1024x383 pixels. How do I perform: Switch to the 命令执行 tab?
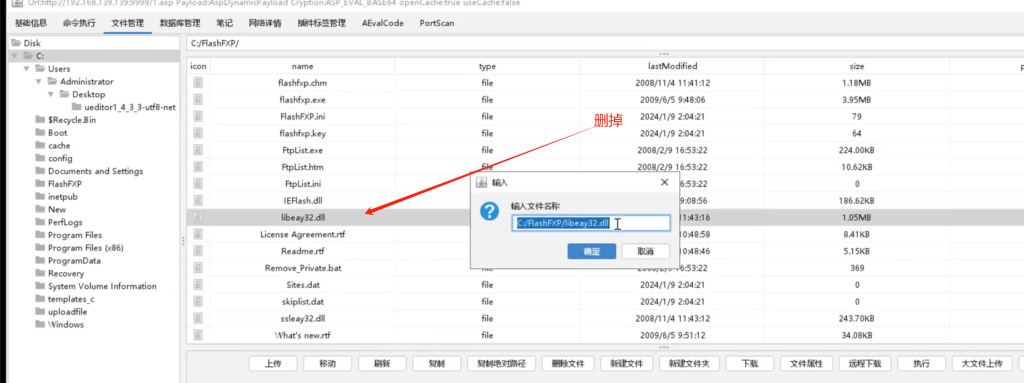(79, 23)
